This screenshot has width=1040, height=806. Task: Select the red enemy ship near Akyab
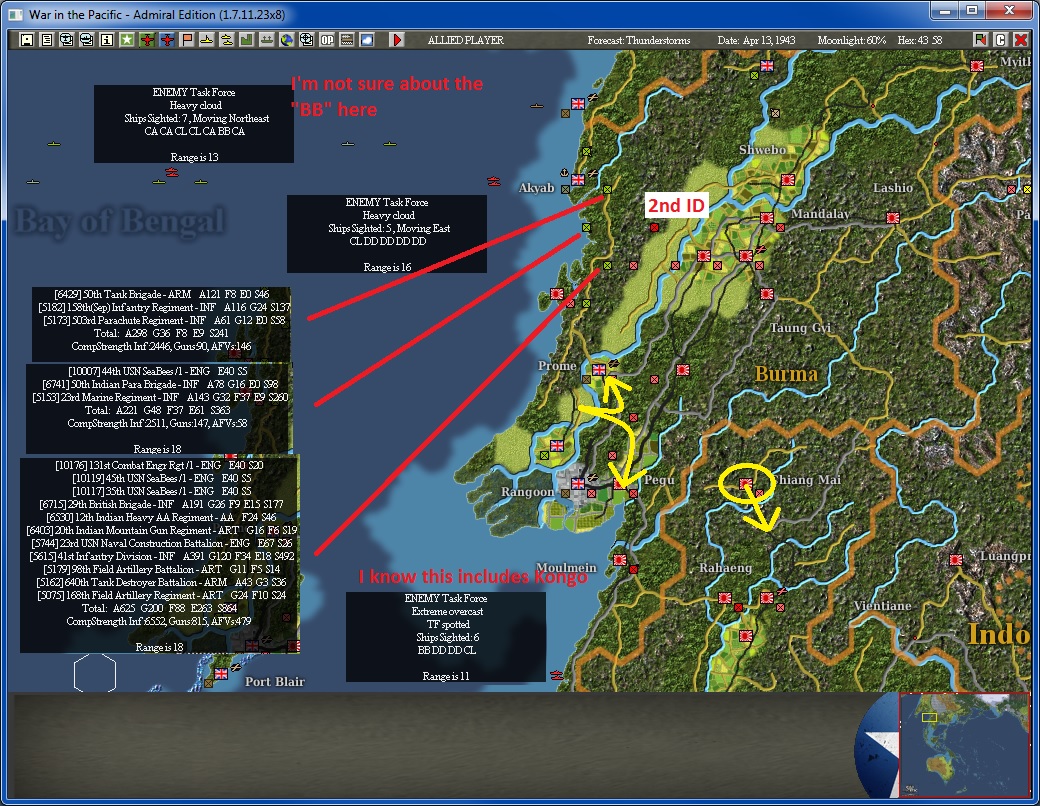[x=493, y=181]
